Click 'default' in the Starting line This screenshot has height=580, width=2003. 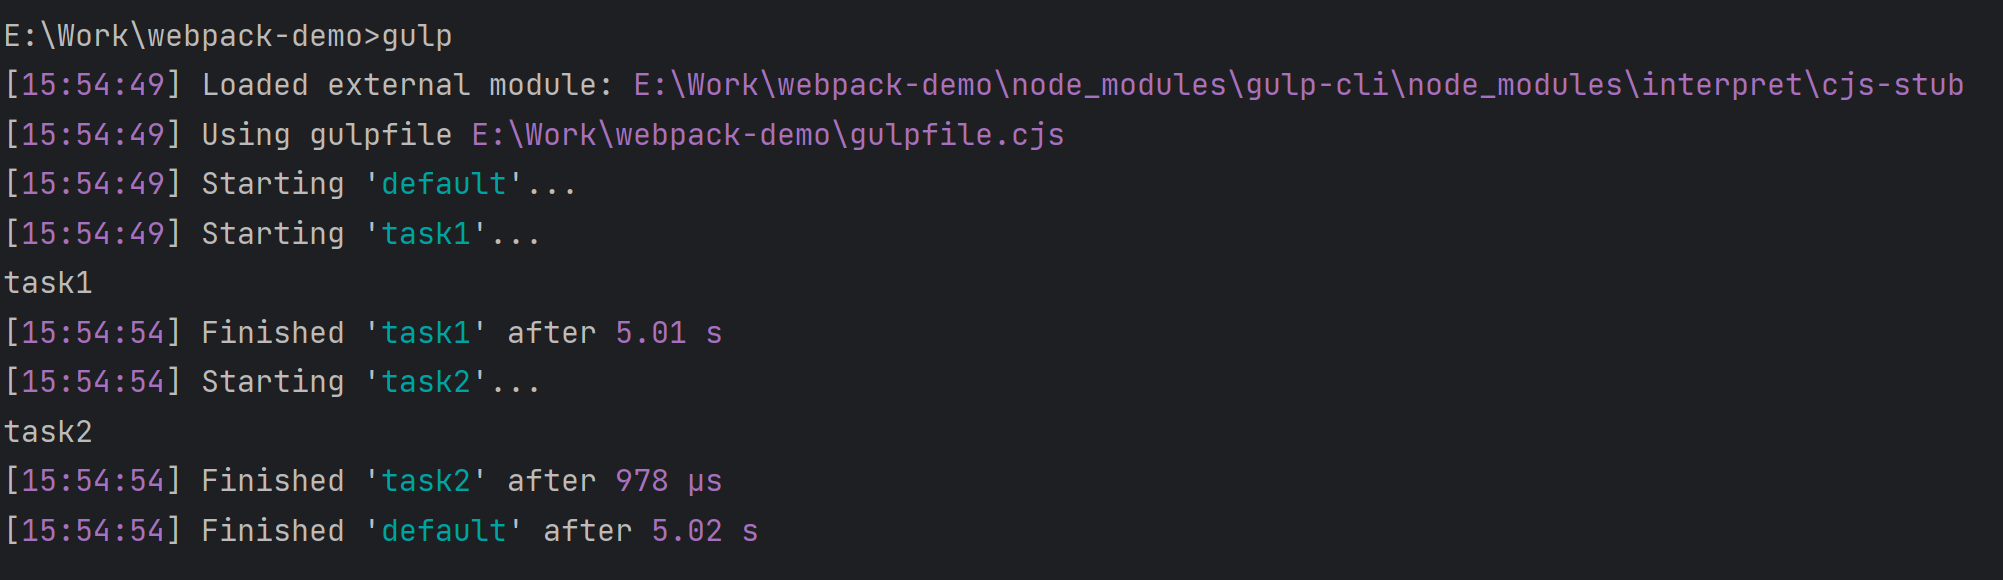click(443, 184)
